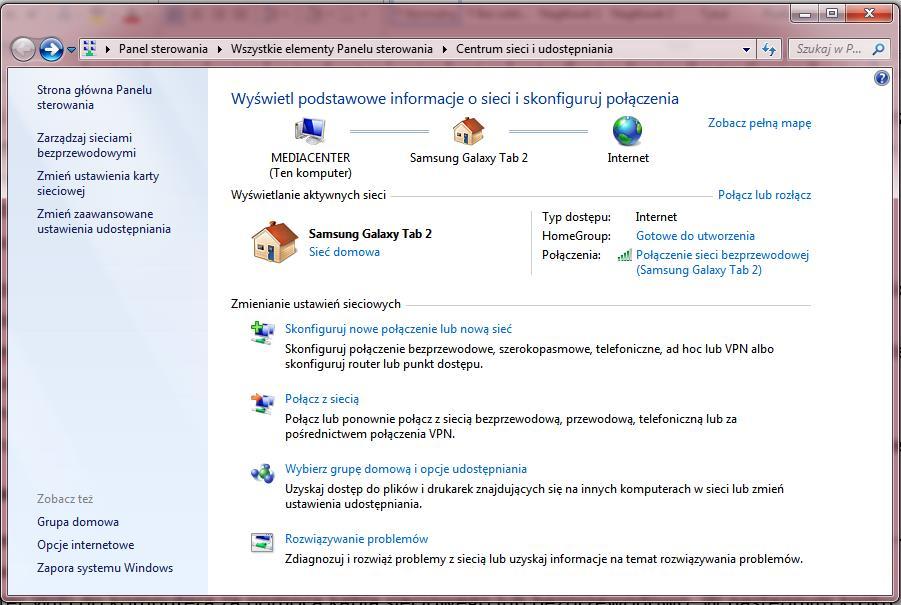
Task: Click the icon beside Połącz z siecią
Action: pyautogui.click(x=263, y=403)
